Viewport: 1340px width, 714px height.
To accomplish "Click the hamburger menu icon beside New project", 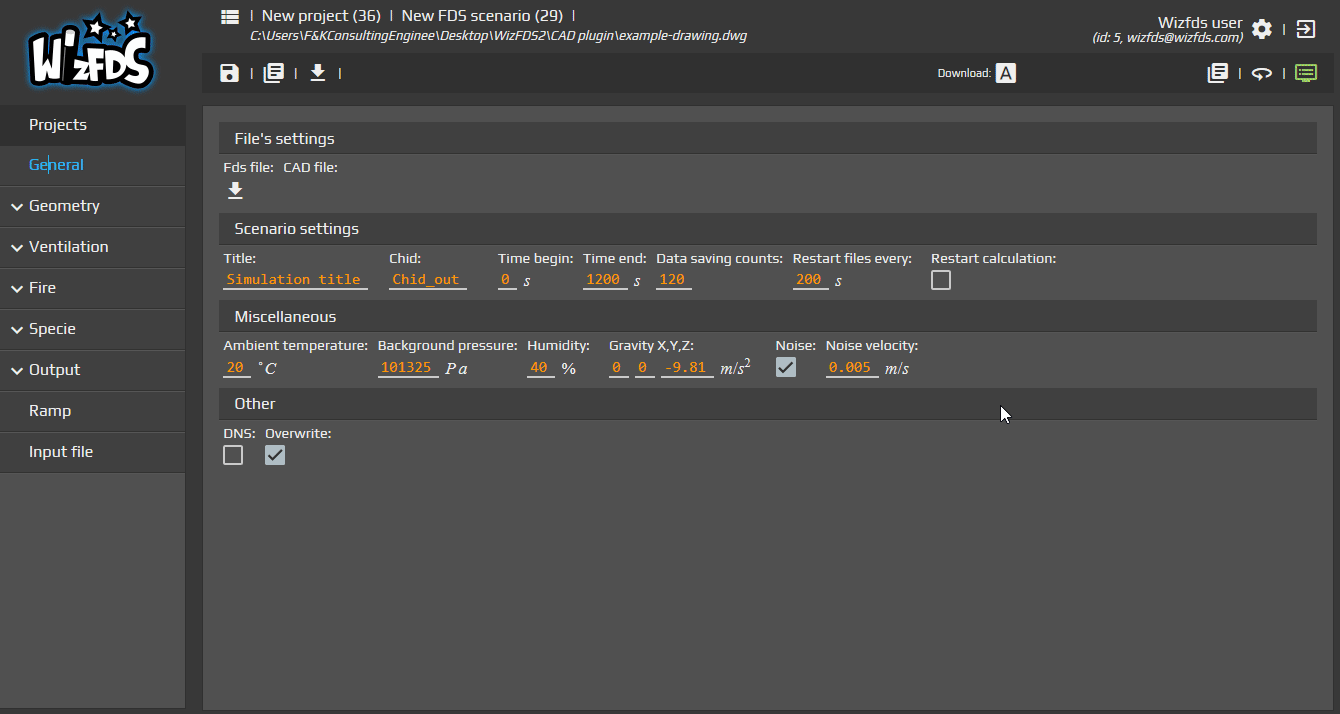I will pos(228,15).
